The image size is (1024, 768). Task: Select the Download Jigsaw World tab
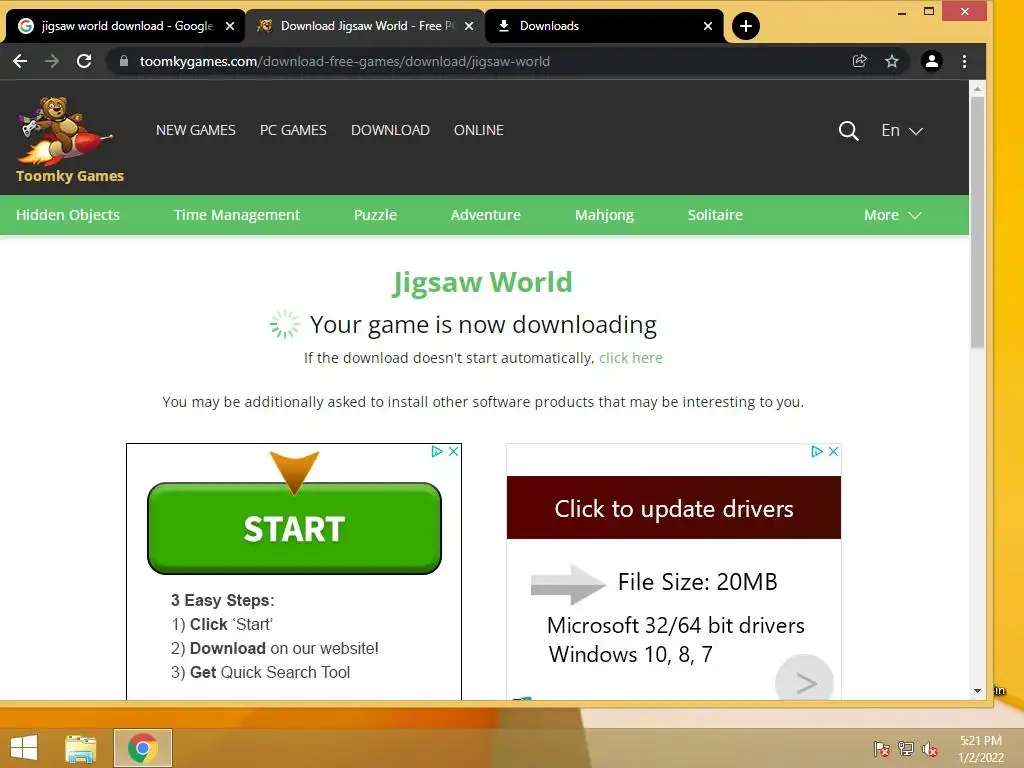[x=365, y=26]
